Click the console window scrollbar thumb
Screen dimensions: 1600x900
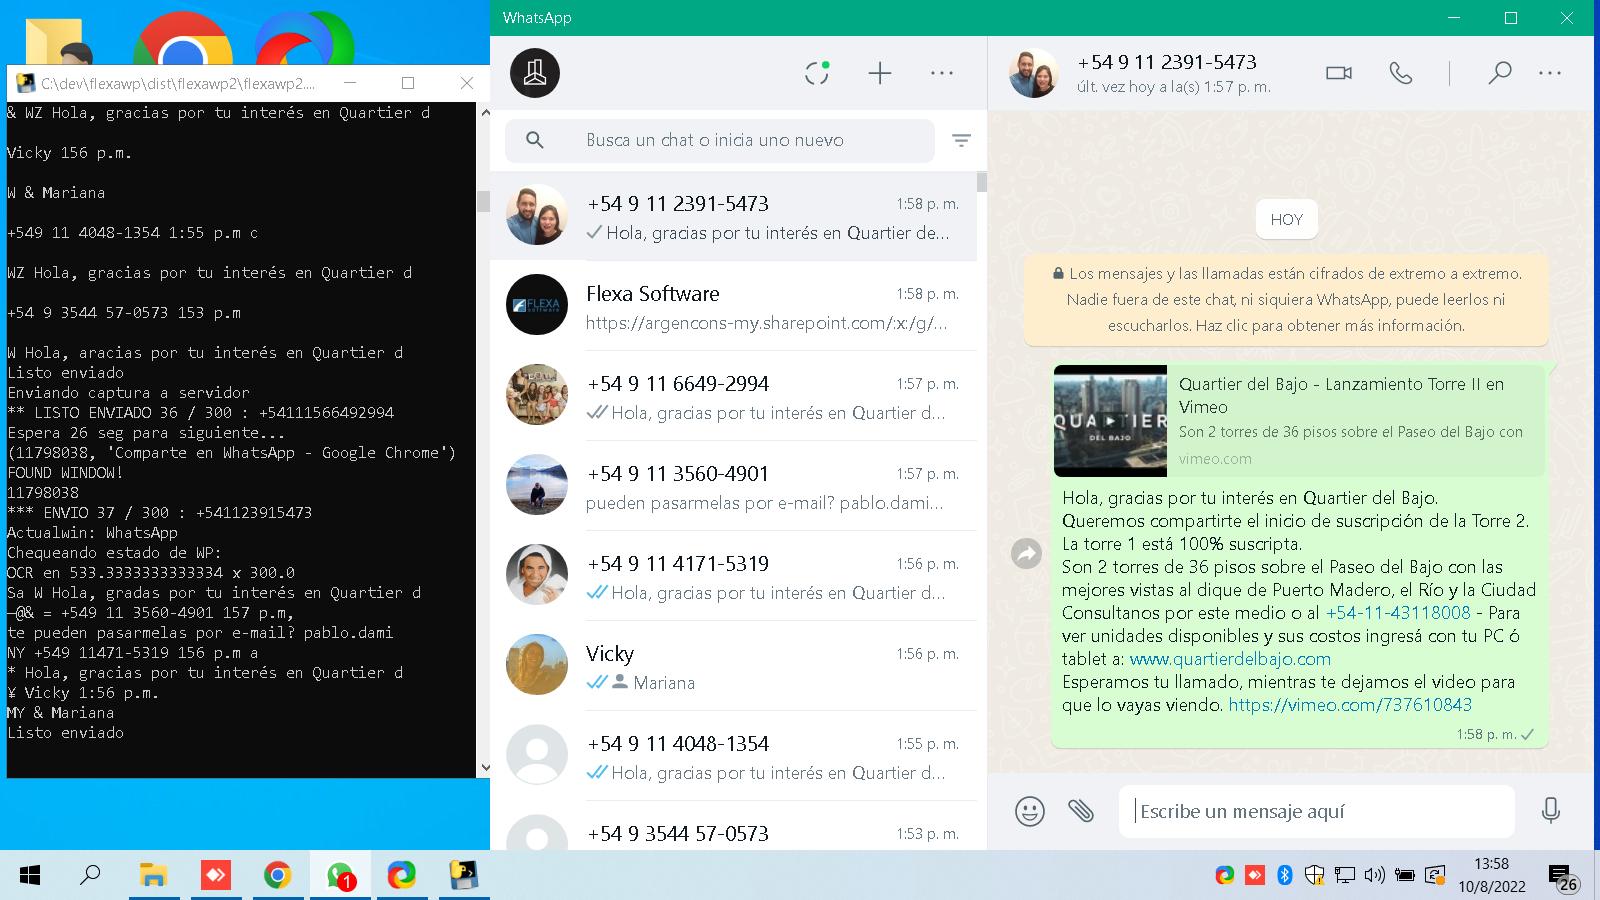pos(484,201)
